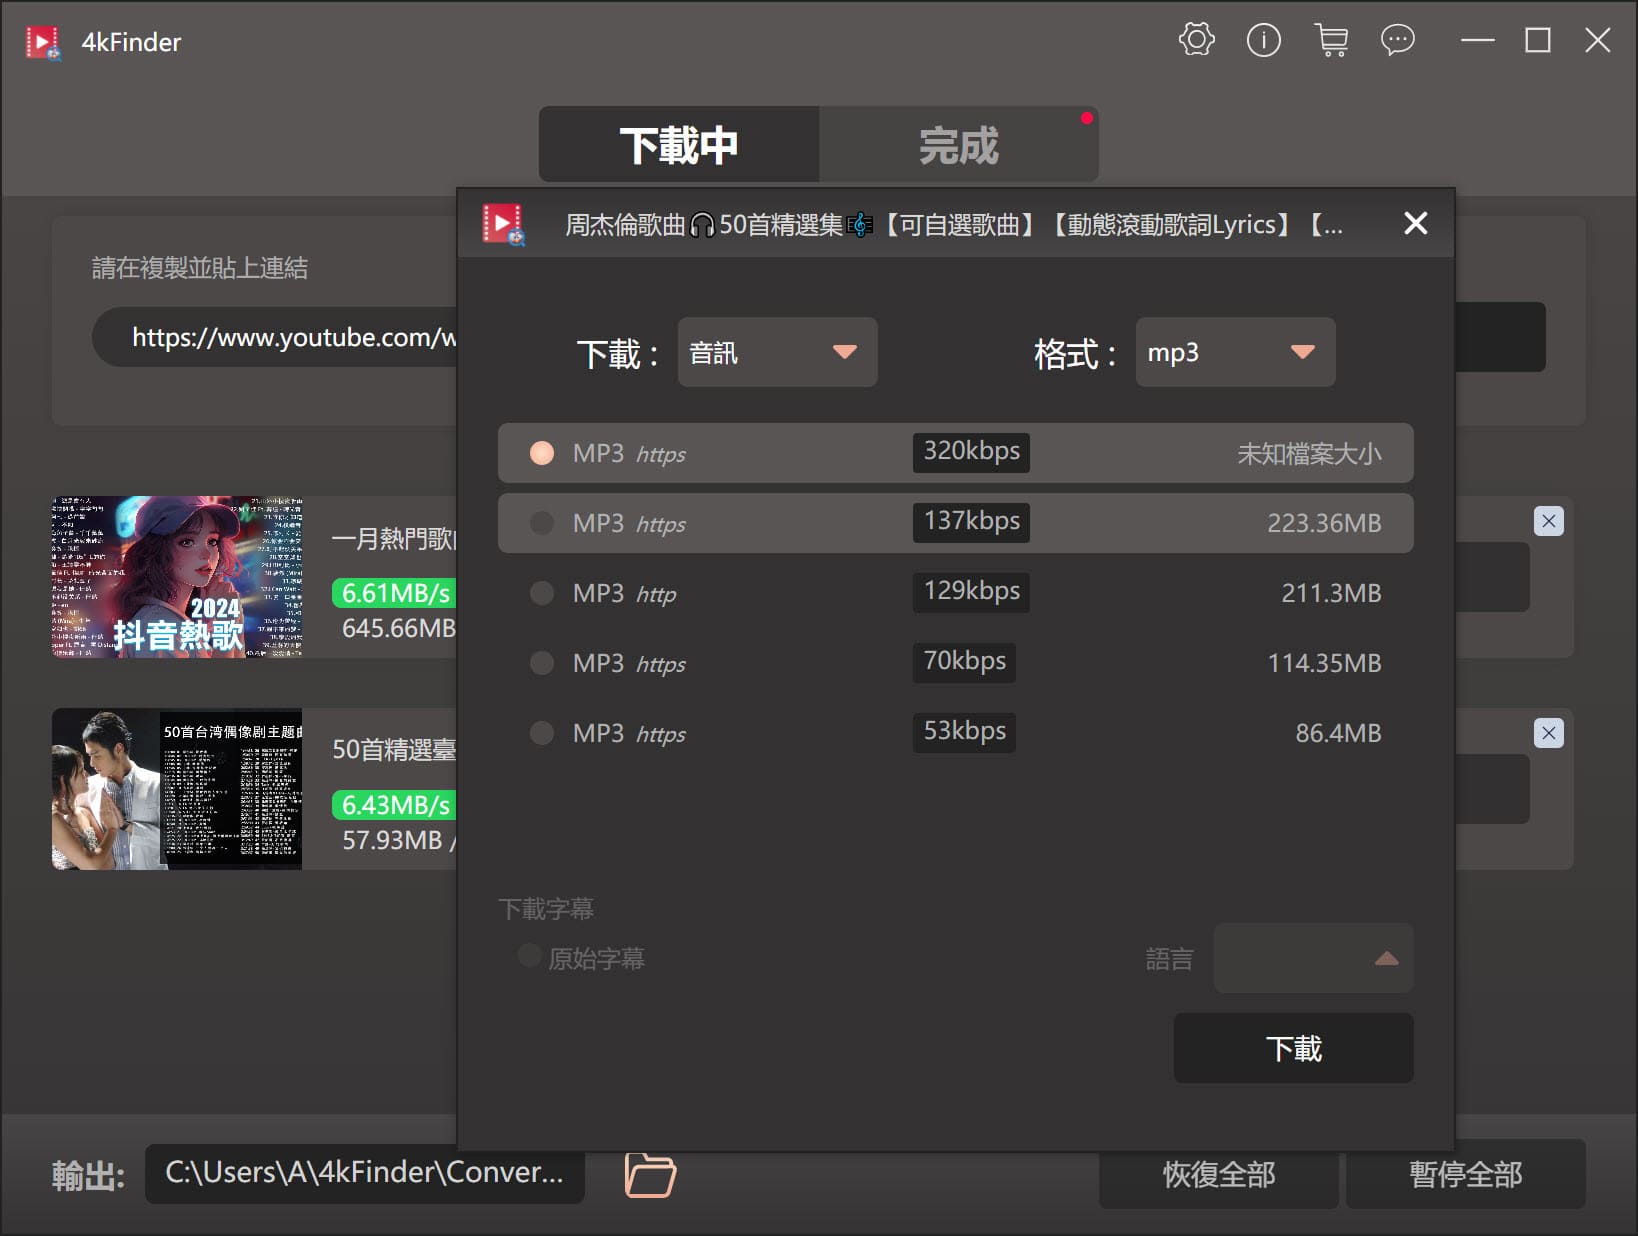
Task: Click the 2024 抖音熱歌 video thumbnail
Action: [x=177, y=577]
